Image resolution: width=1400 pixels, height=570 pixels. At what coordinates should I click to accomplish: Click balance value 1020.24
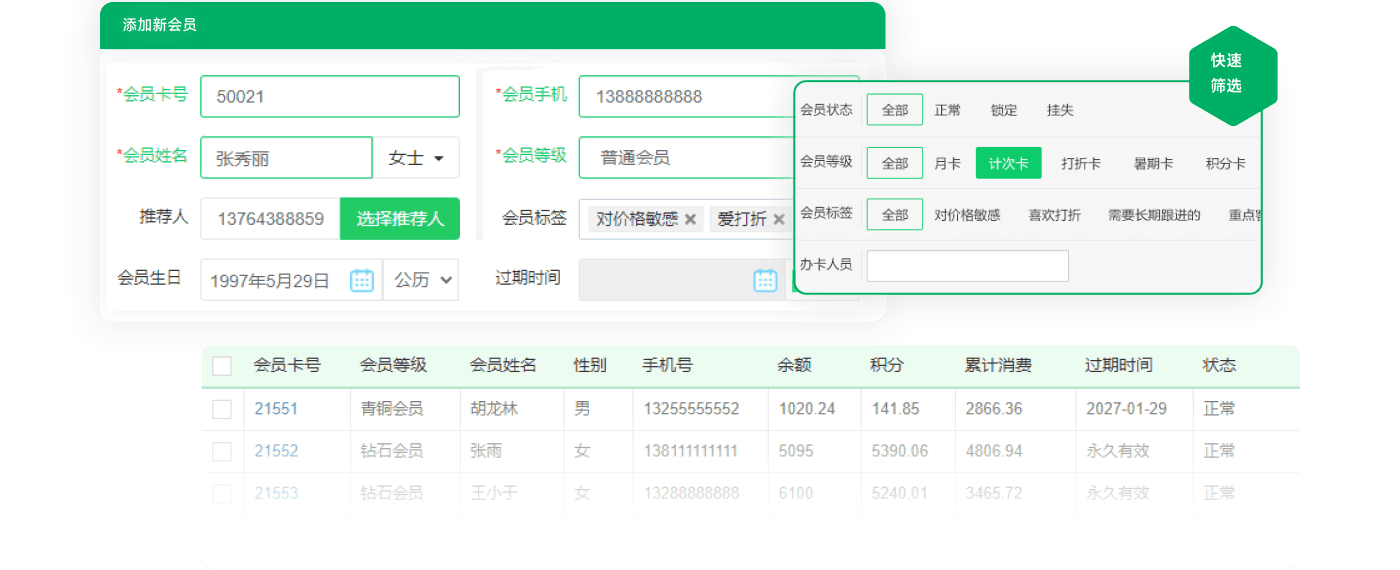coord(806,409)
